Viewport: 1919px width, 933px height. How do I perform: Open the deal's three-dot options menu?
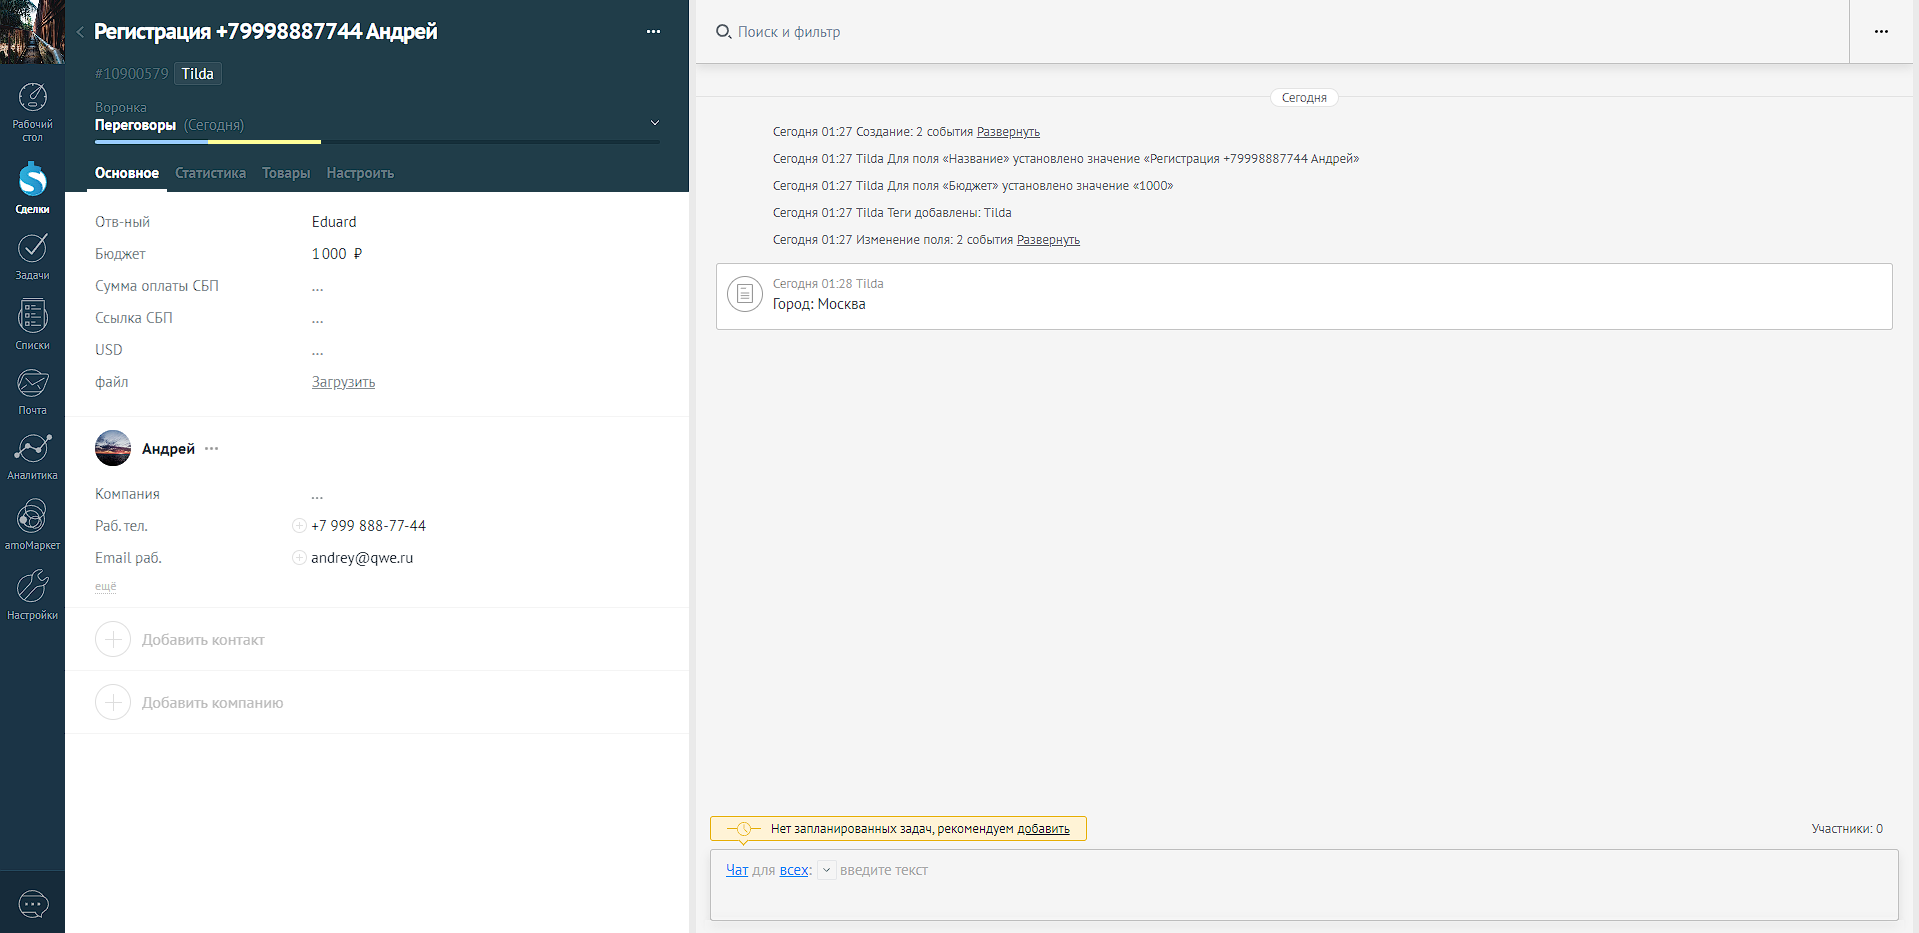pos(653,32)
